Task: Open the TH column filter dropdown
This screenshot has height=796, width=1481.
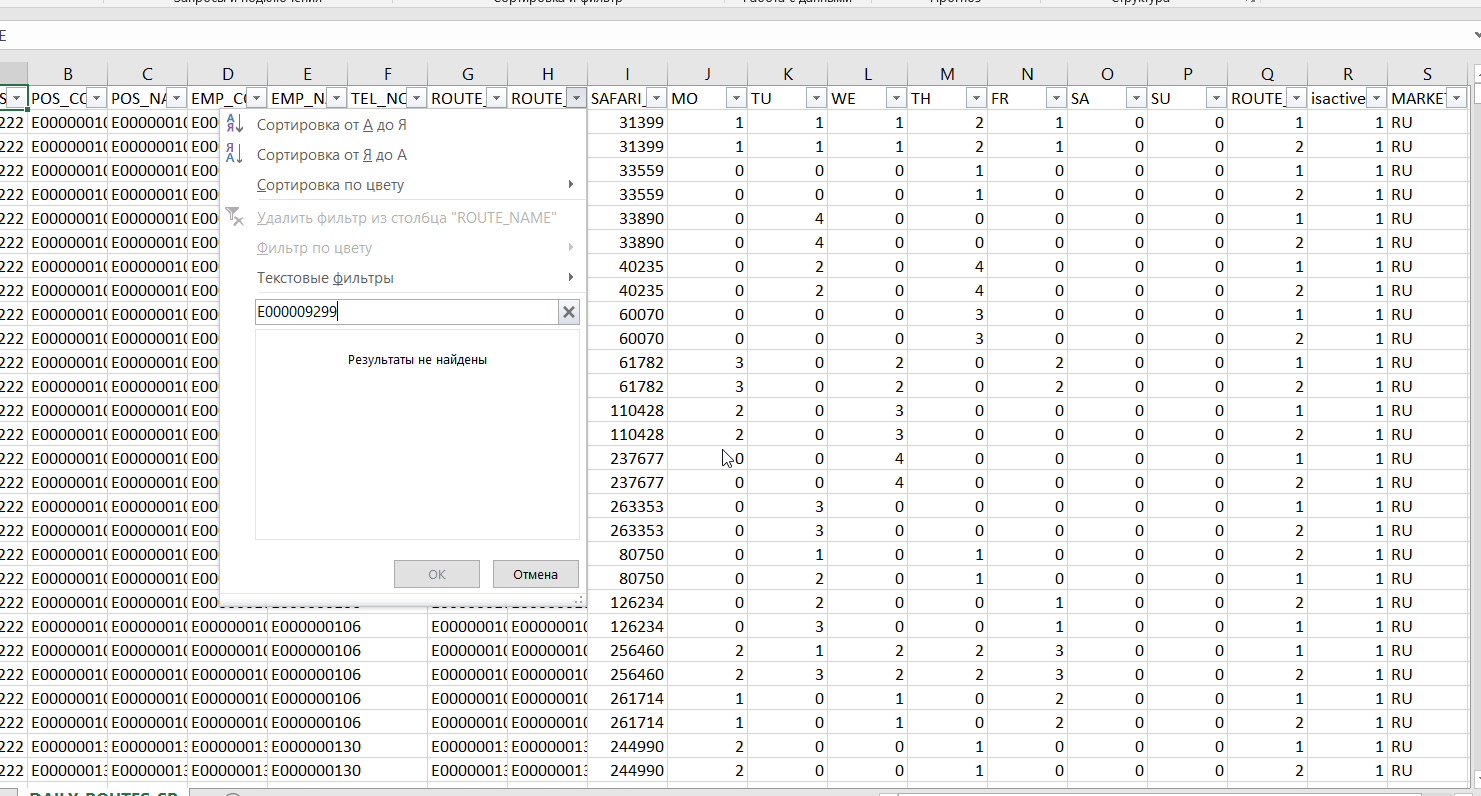Action: pyautogui.click(x=976, y=98)
